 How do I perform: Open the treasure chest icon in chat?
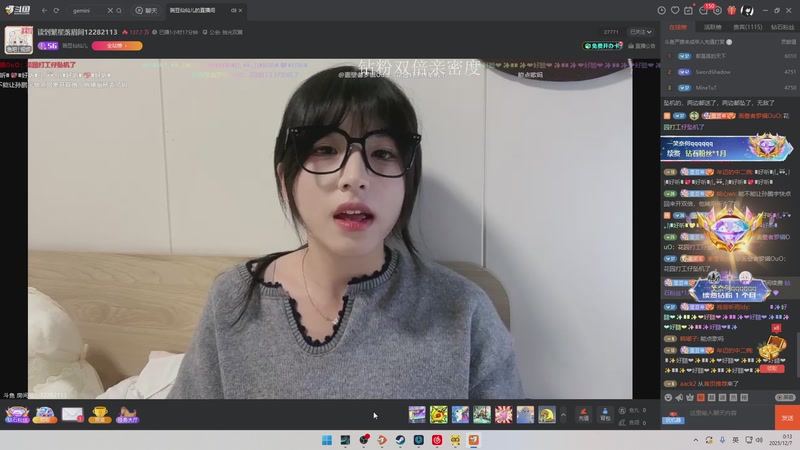tap(772, 349)
